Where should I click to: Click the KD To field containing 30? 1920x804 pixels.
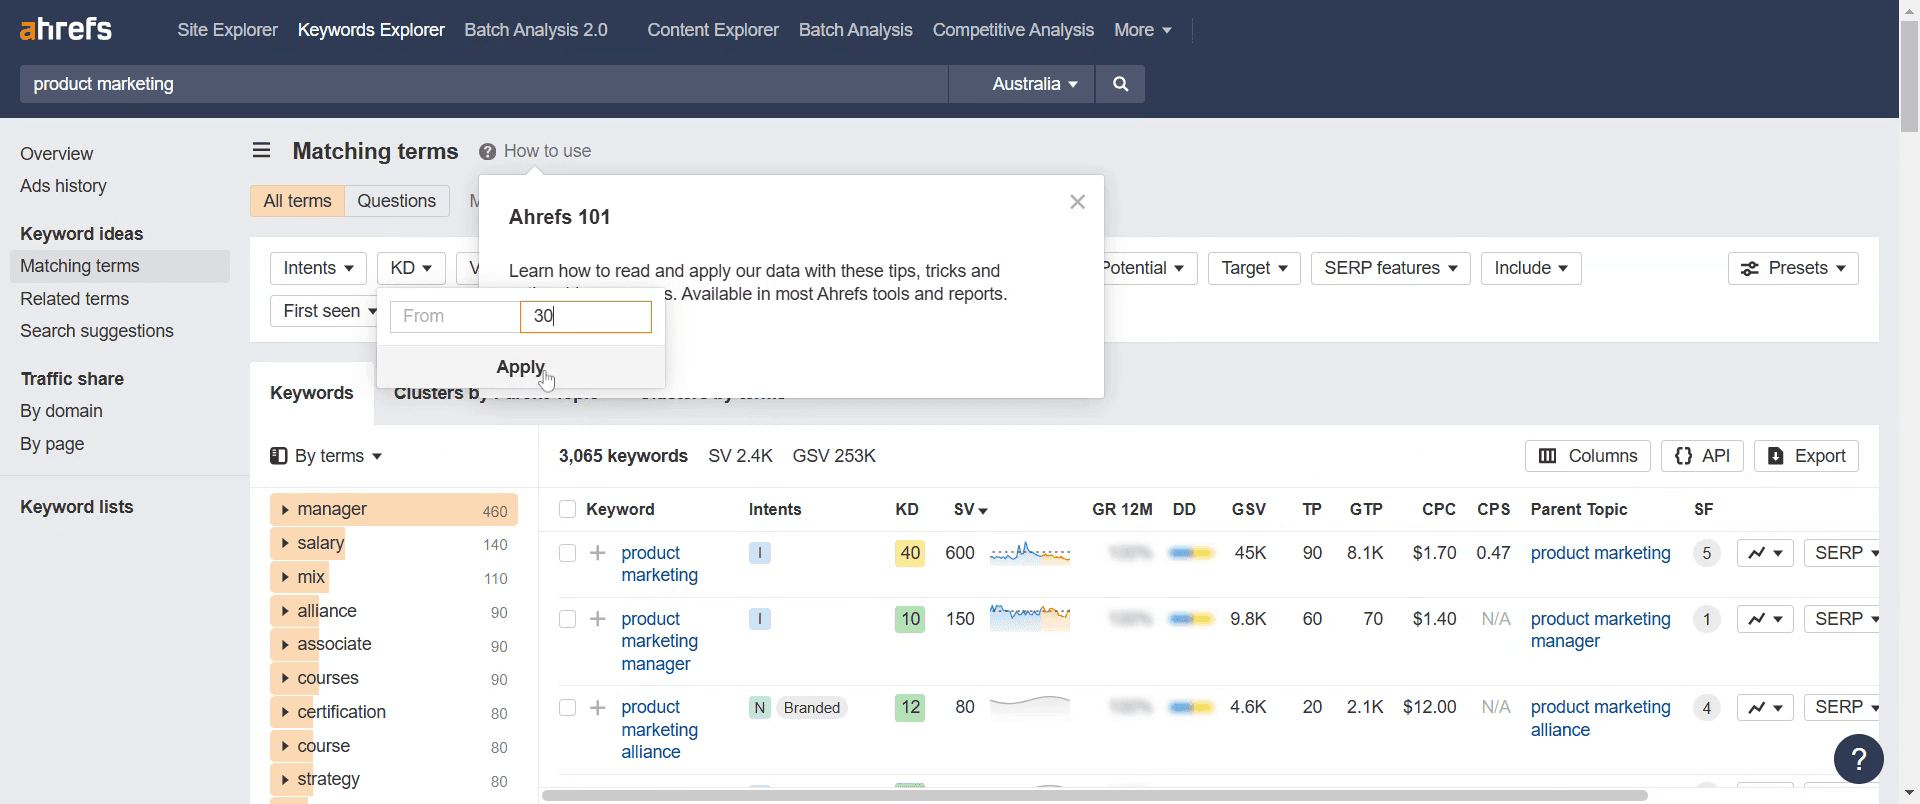pos(586,317)
